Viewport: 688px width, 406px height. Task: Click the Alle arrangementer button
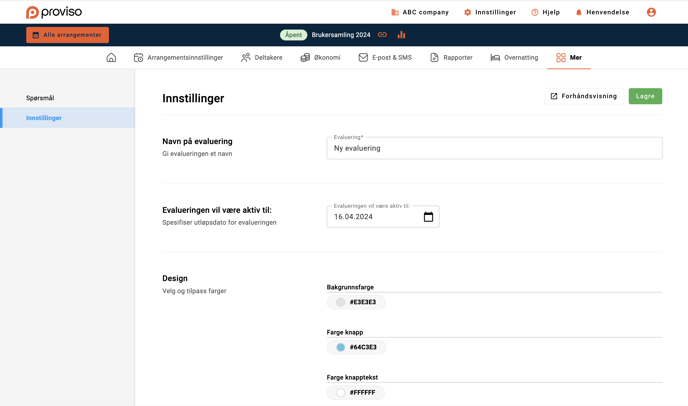click(67, 35)
